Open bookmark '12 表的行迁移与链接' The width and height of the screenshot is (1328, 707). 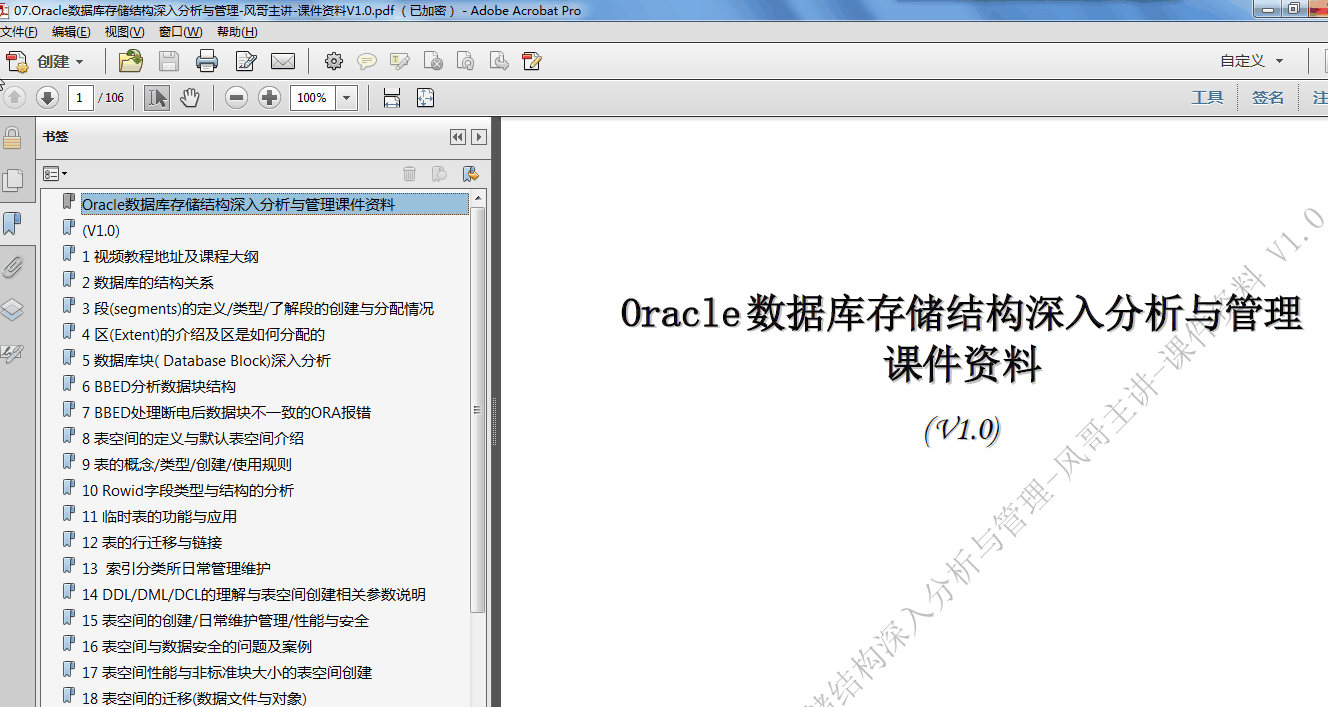tap(151, 542)
